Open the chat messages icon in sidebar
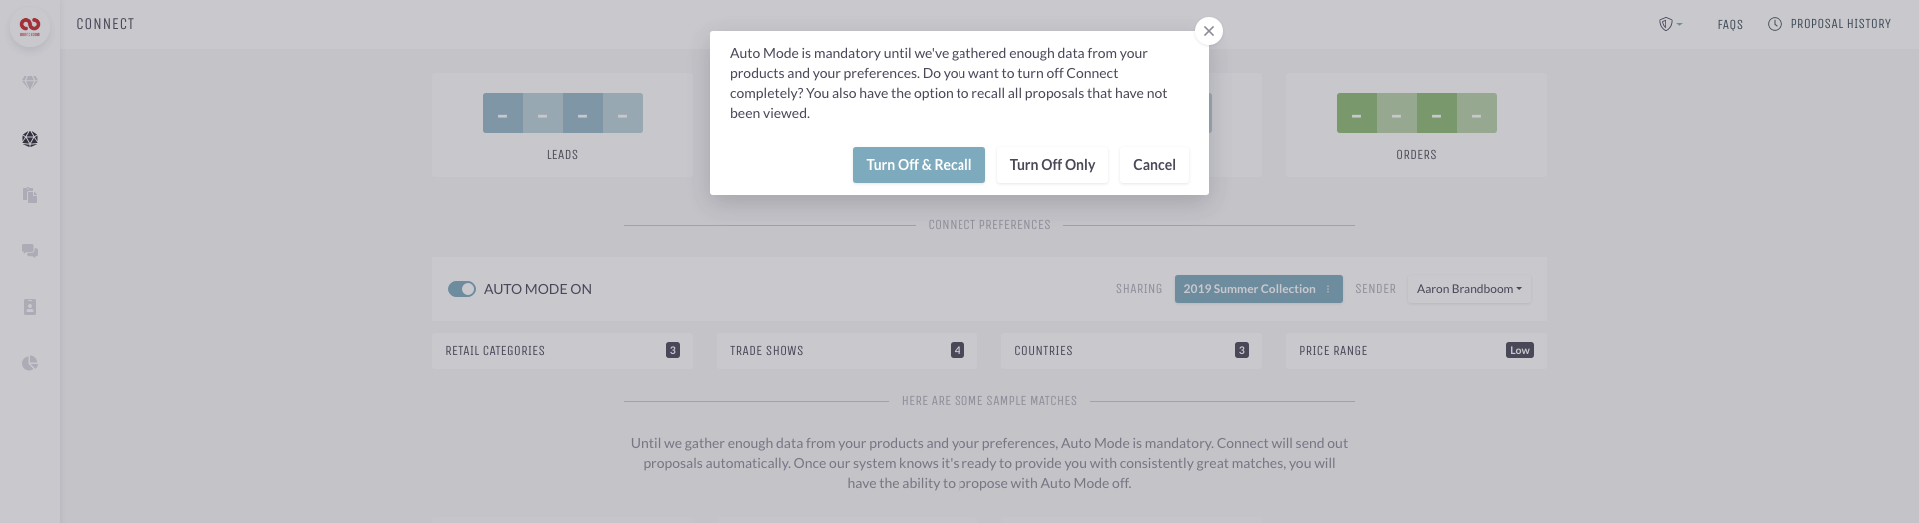The image size is (1919, 523). coord(30,251)
